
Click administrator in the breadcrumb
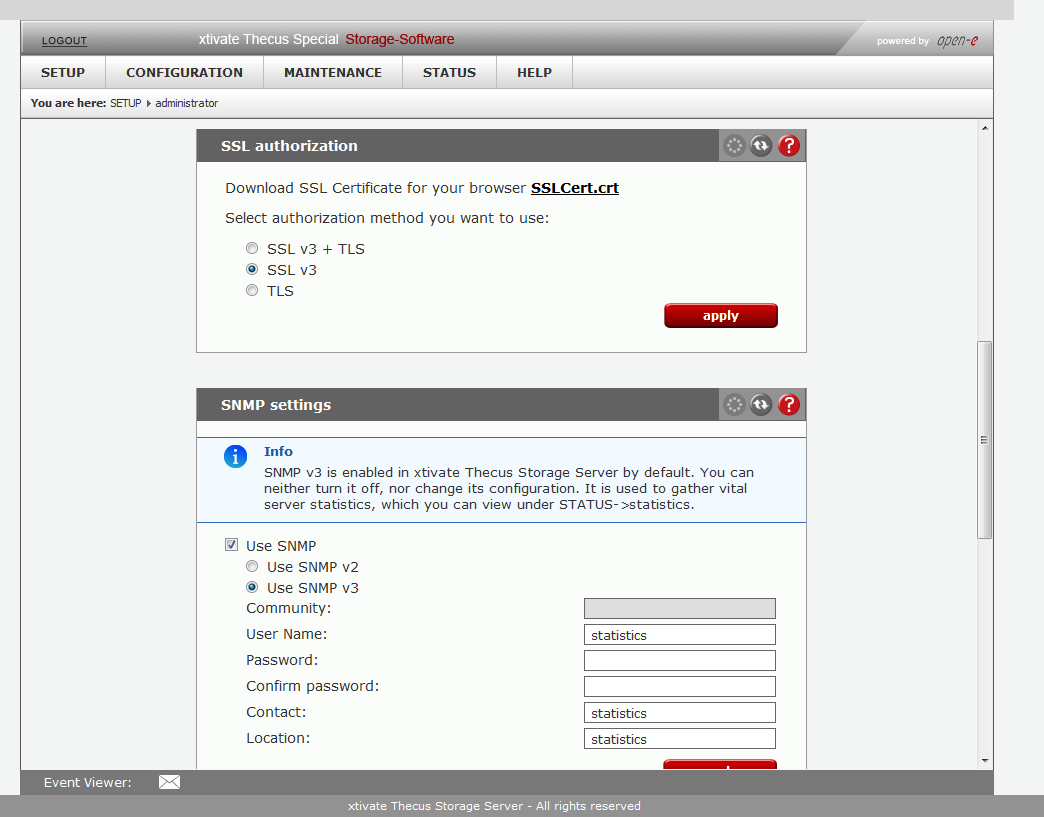[186, 103]
